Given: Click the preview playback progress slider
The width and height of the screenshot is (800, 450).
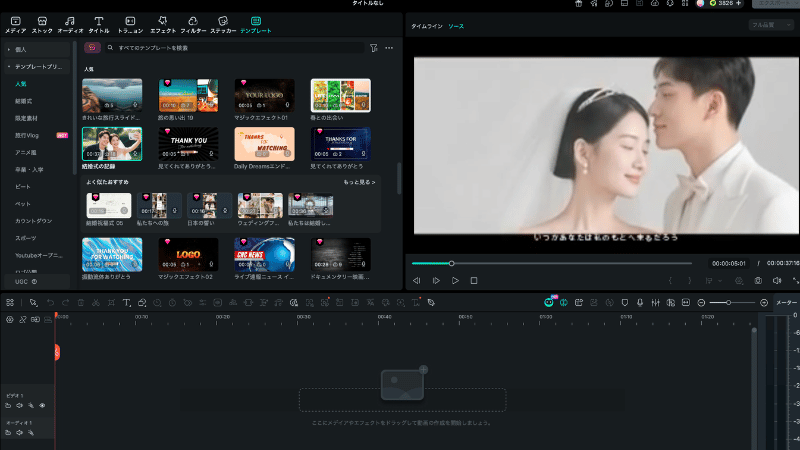Looking at the screenshot, I should tap(552, 263).
